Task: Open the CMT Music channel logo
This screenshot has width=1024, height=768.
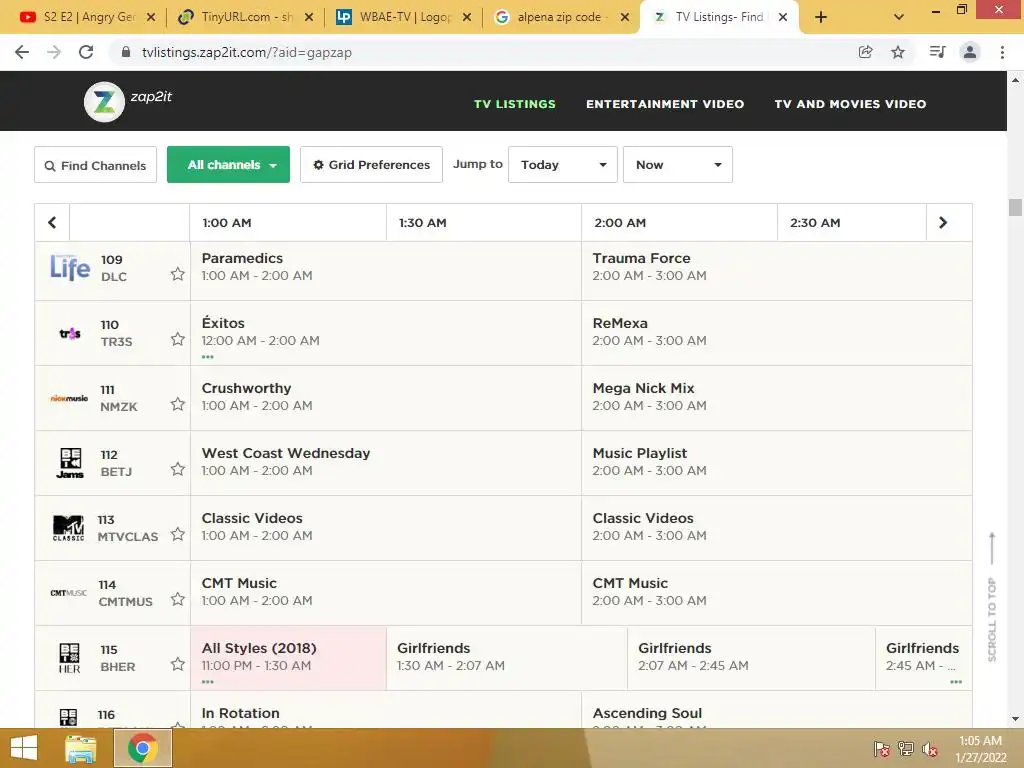Action: pos(69,593)
